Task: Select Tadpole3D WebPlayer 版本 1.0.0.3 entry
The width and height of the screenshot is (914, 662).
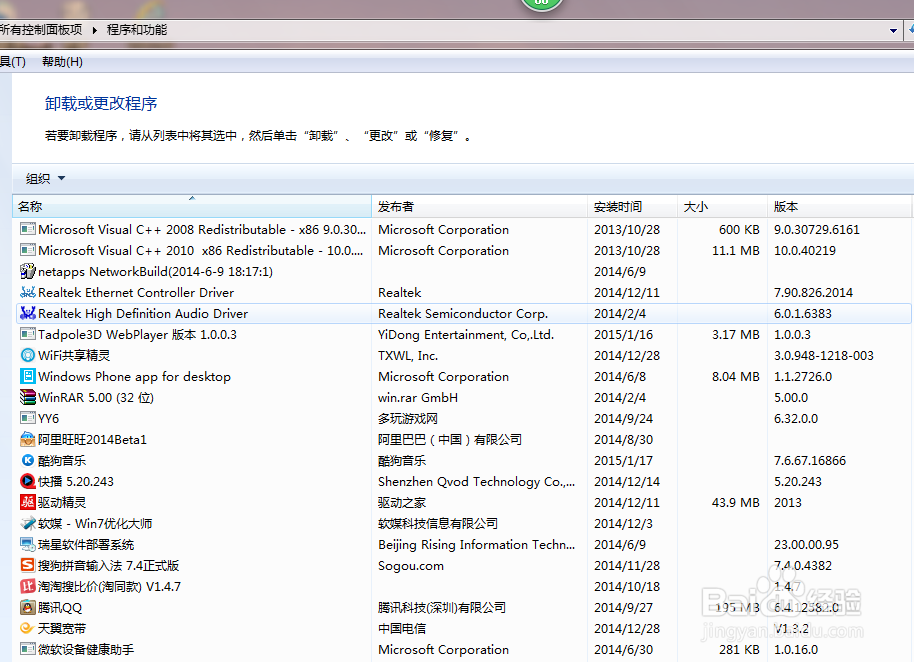Action: (x=463, y=334)
